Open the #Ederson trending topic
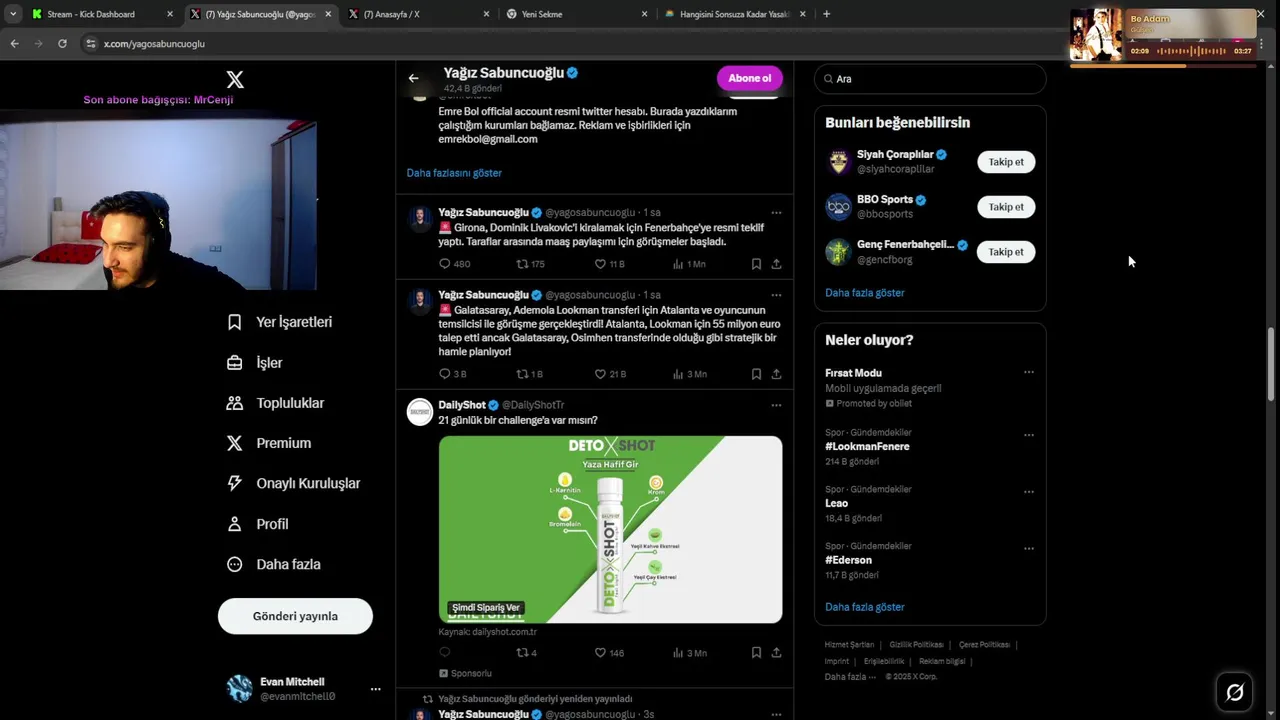The image size is (1280, 720). 848,560
